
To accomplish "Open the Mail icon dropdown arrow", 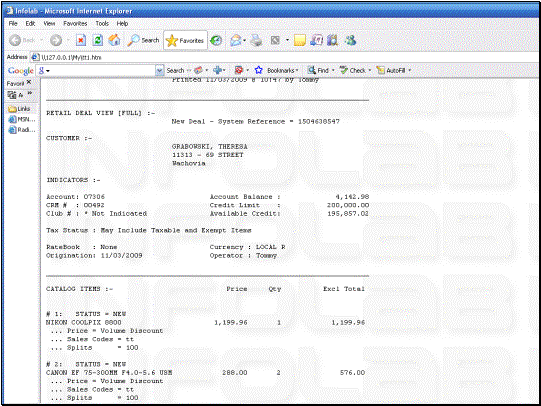I will 245,41.
